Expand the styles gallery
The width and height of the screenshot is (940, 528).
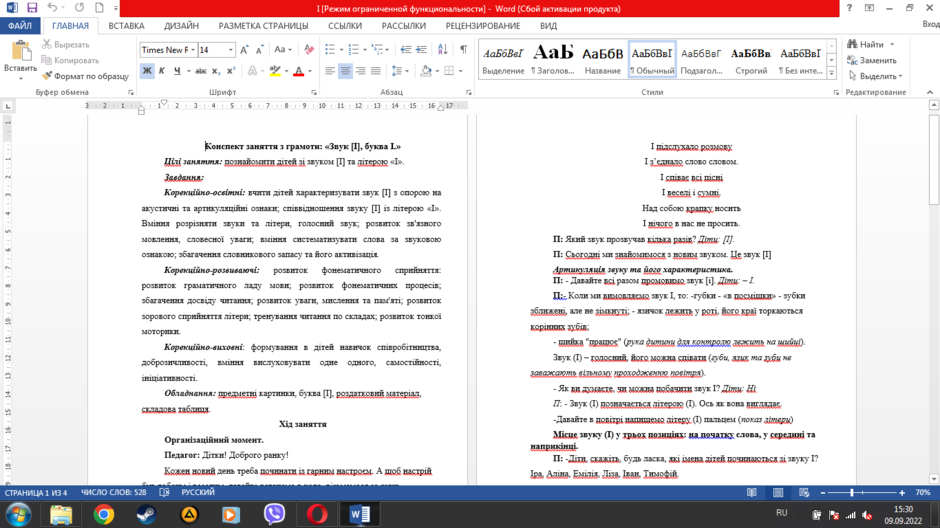tap(831, 73)
